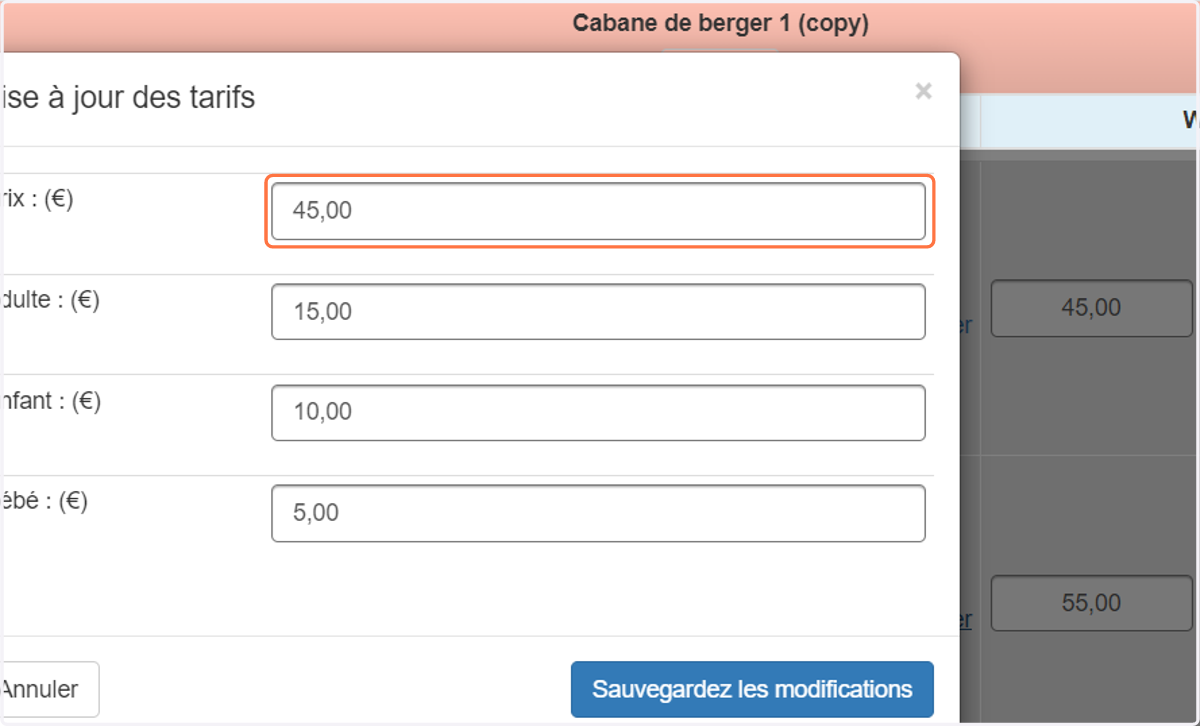The height and width of the screenshot is (726, 1200).
Task: Open the partially hidden link beside 55,00 cell
Action: click(965, 620)
